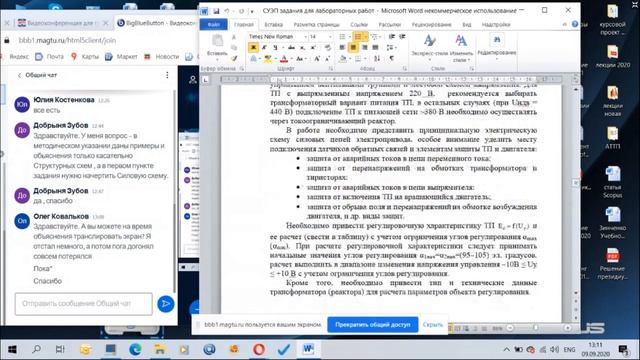Open the Times New Roman font dropdown
Screen dimensions: 640x360
point(305,37)
